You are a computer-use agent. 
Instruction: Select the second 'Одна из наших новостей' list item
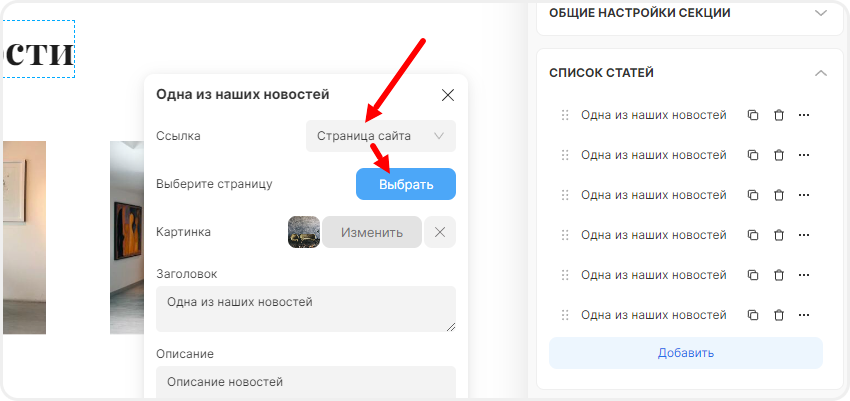click(653, 155)
